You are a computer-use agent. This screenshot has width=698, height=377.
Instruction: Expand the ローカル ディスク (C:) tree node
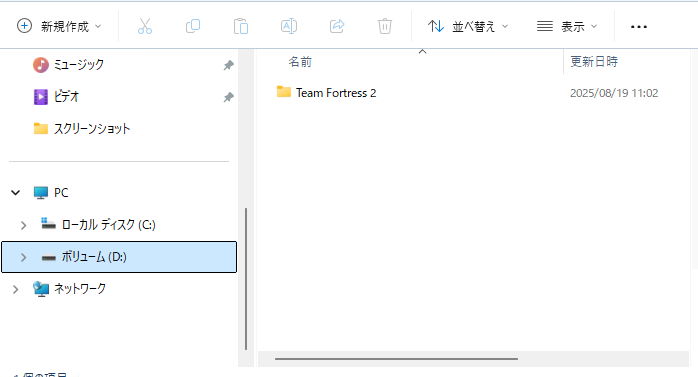24,225
